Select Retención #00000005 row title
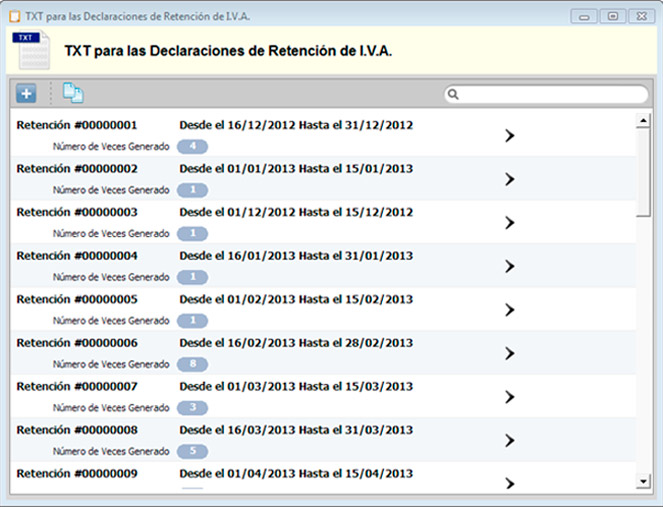The image size is (663, 507). [77, 299]
